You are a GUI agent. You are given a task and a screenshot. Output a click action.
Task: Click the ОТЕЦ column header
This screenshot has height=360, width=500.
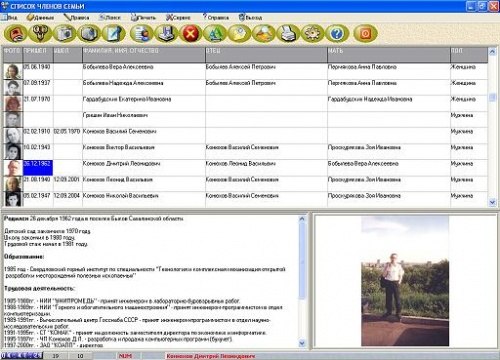click(x=266, y=54)
